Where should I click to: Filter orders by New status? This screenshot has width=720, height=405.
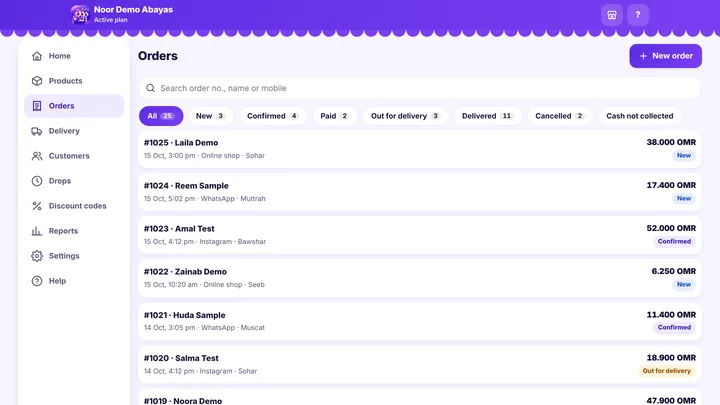(210, 116)
